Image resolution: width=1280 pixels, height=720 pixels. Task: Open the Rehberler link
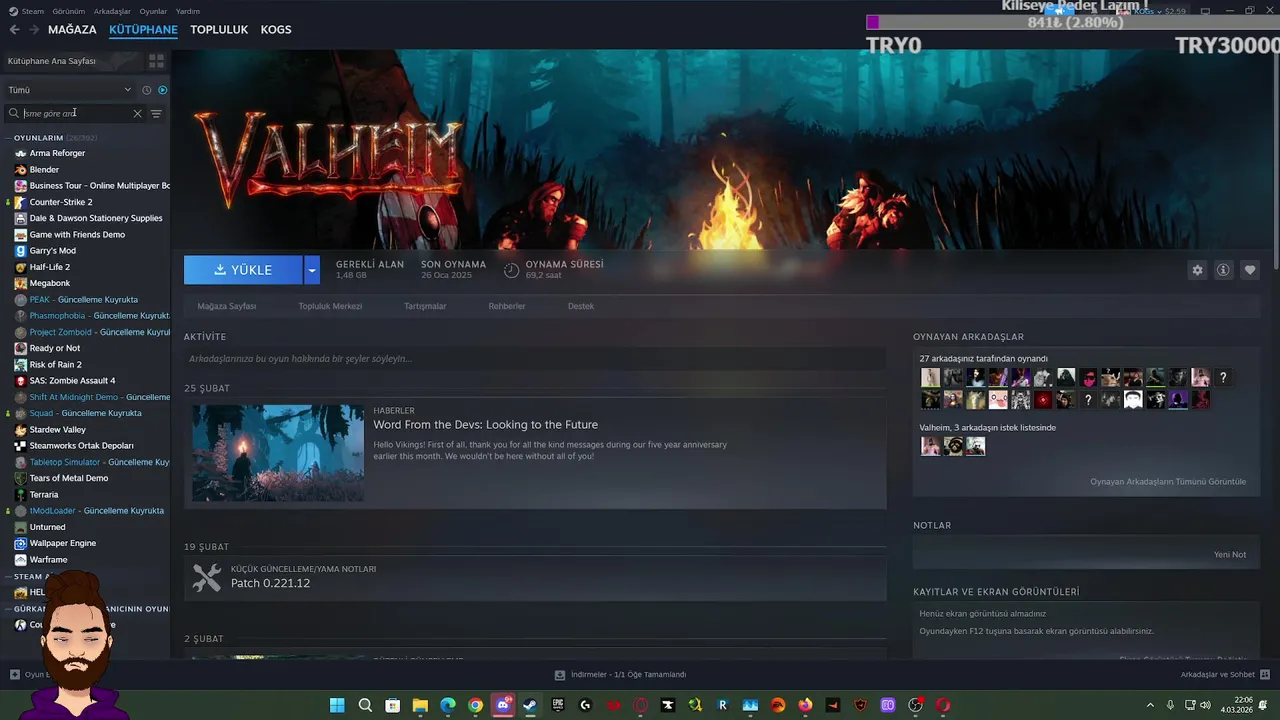507,306
